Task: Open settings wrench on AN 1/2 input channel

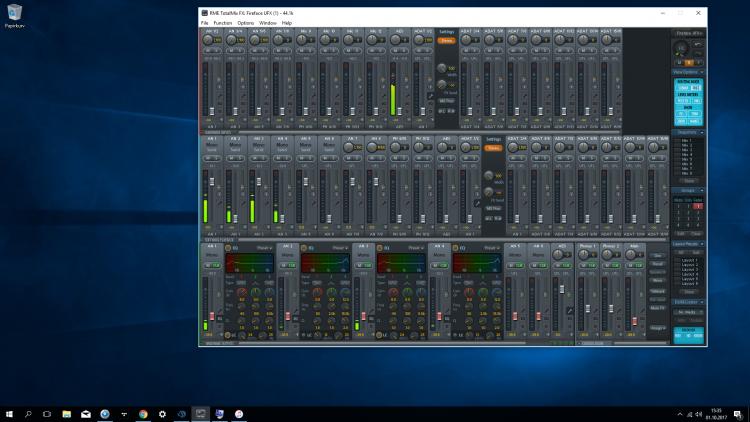Action: 220,96
